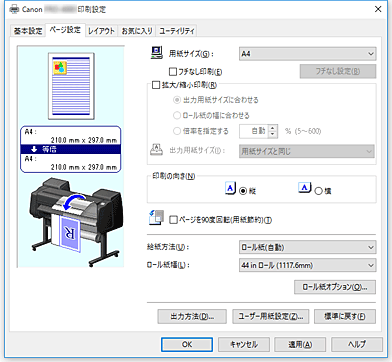Click the 適用 apply button
Viewport: 392px width, 362px height.
click(x=300, y=344)
